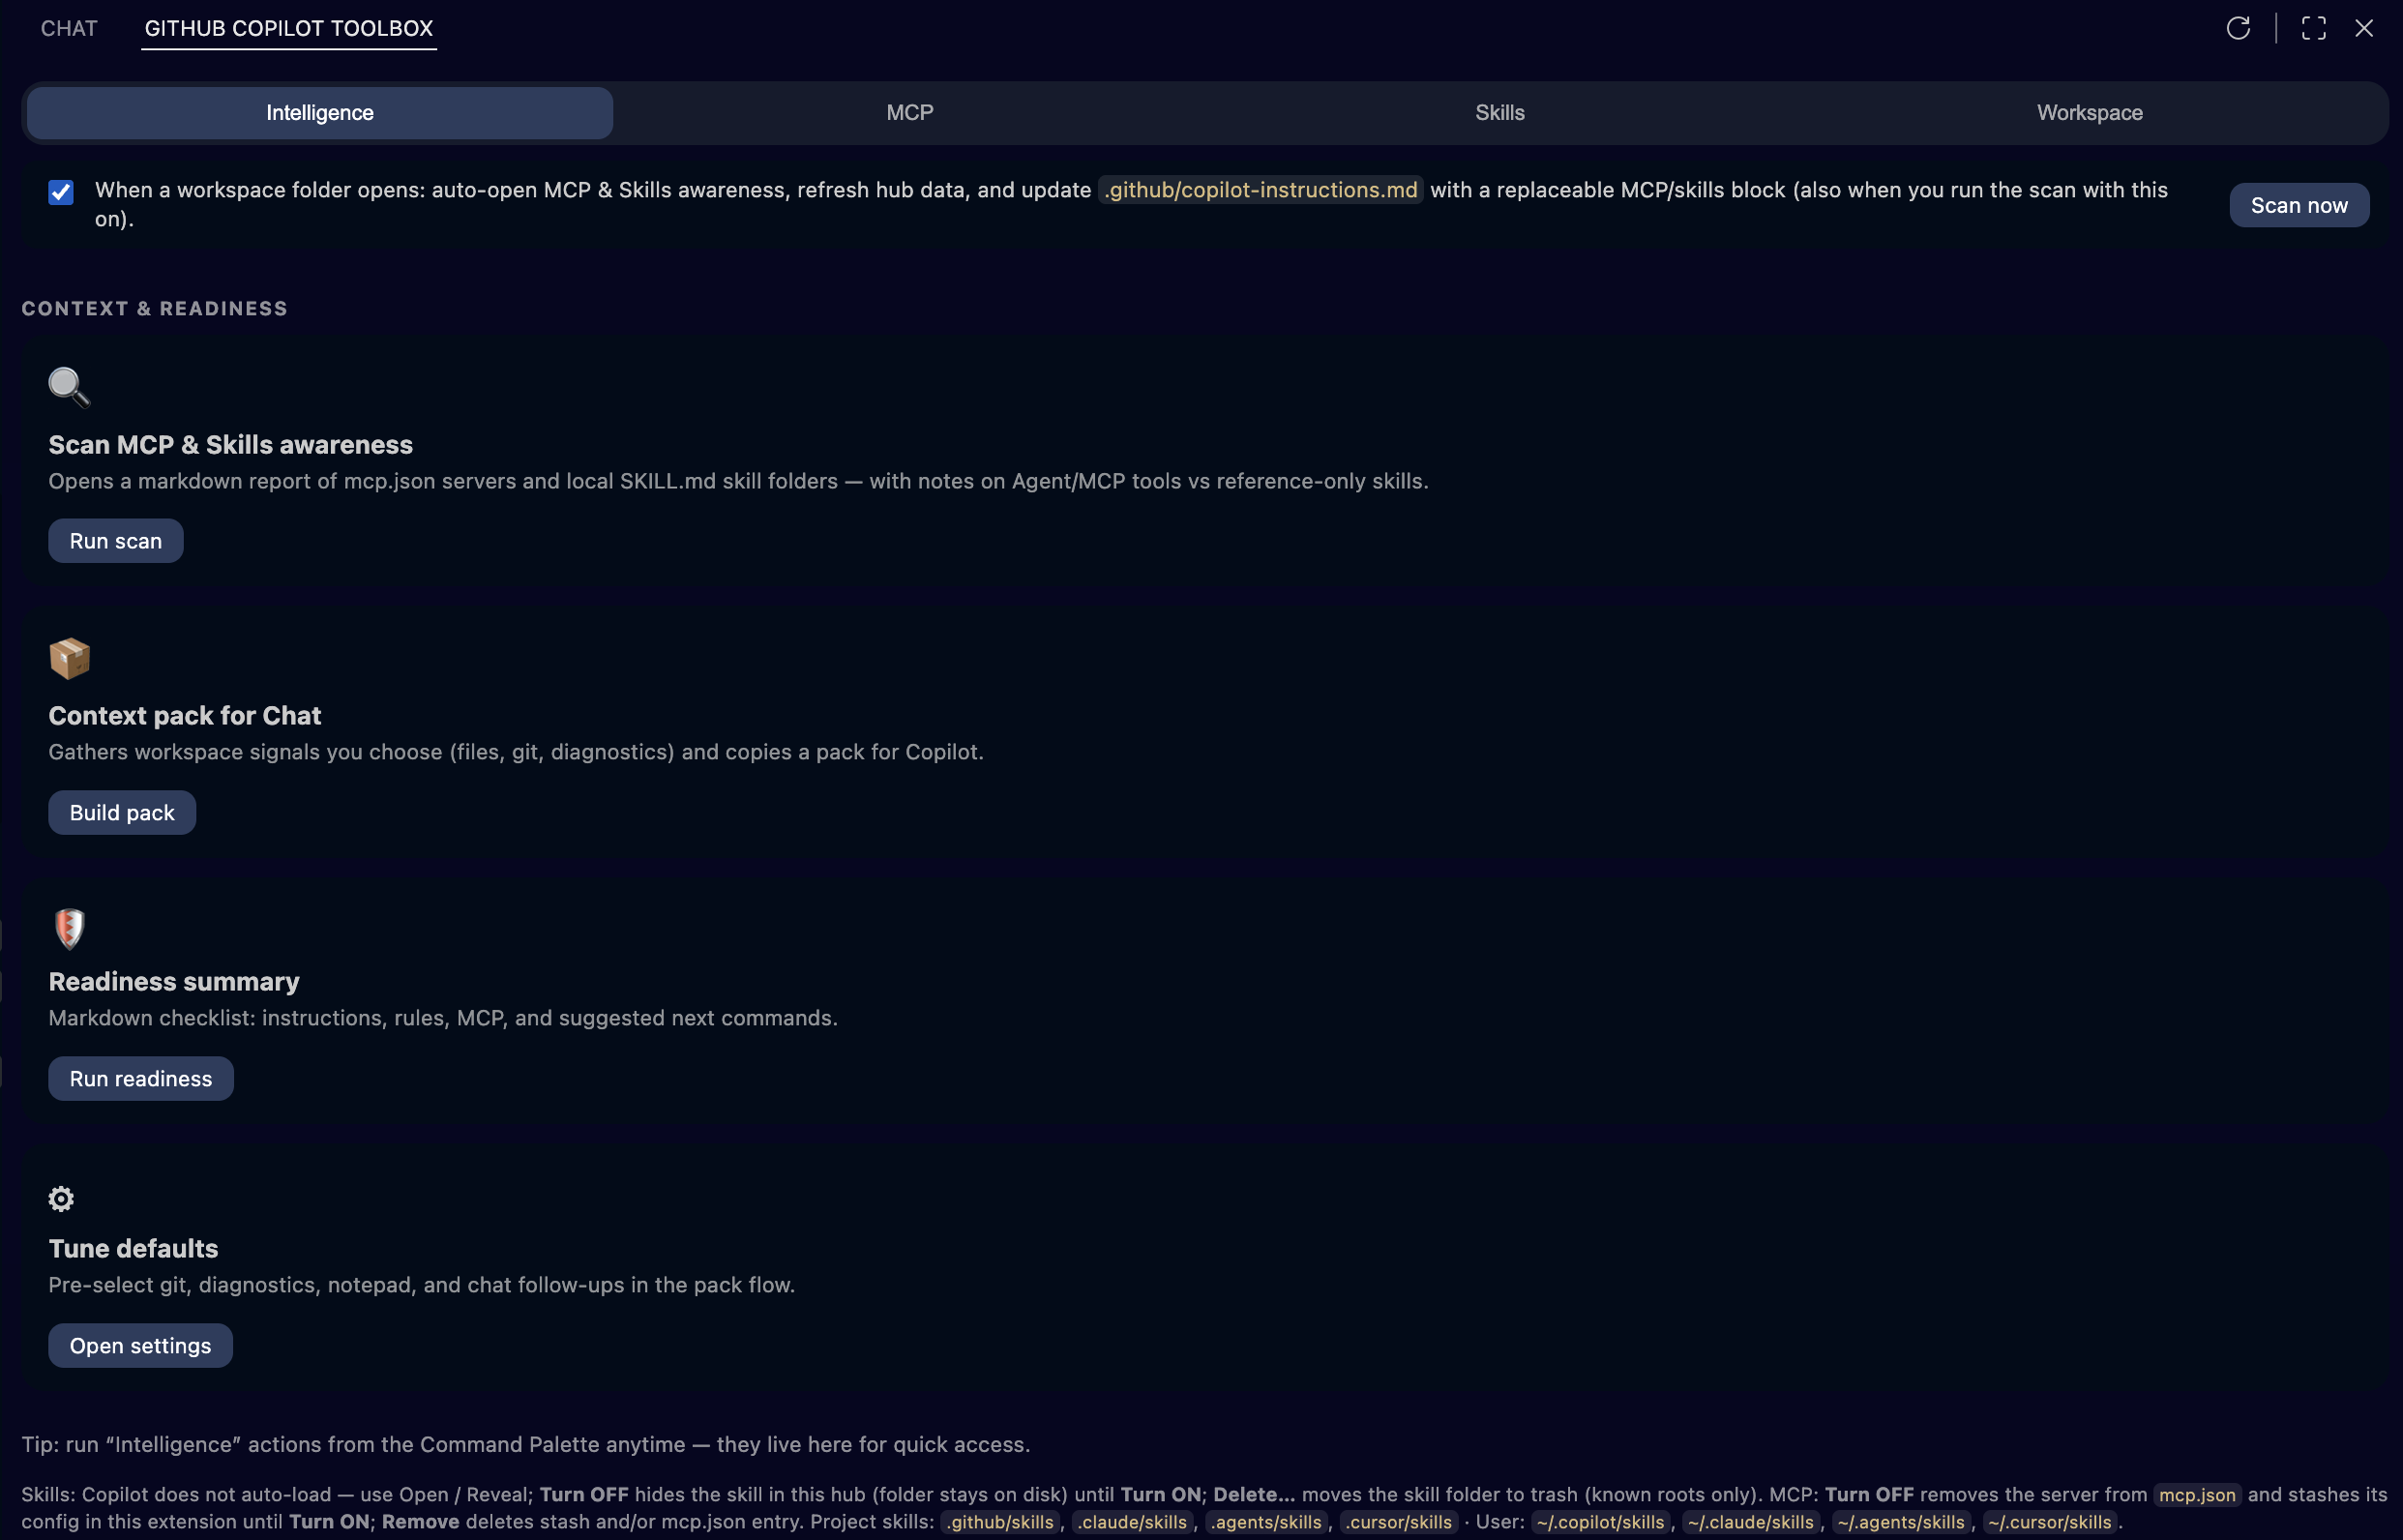The width and height of the screenshot is (2403, 1540).
Task: Select the magnifying glass scan icon
Action: (x=68, y=387)
